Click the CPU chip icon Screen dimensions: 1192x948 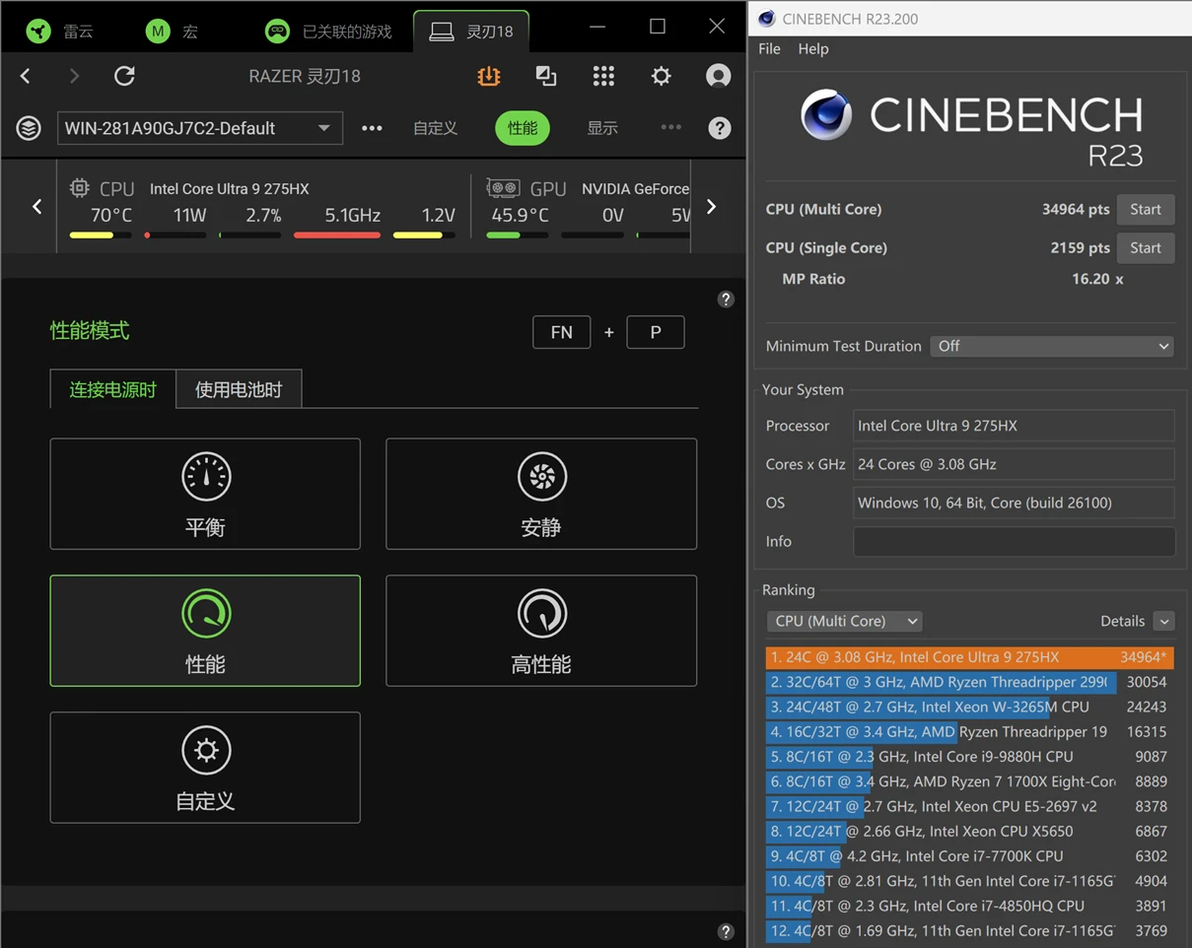[x=80, y=188]
